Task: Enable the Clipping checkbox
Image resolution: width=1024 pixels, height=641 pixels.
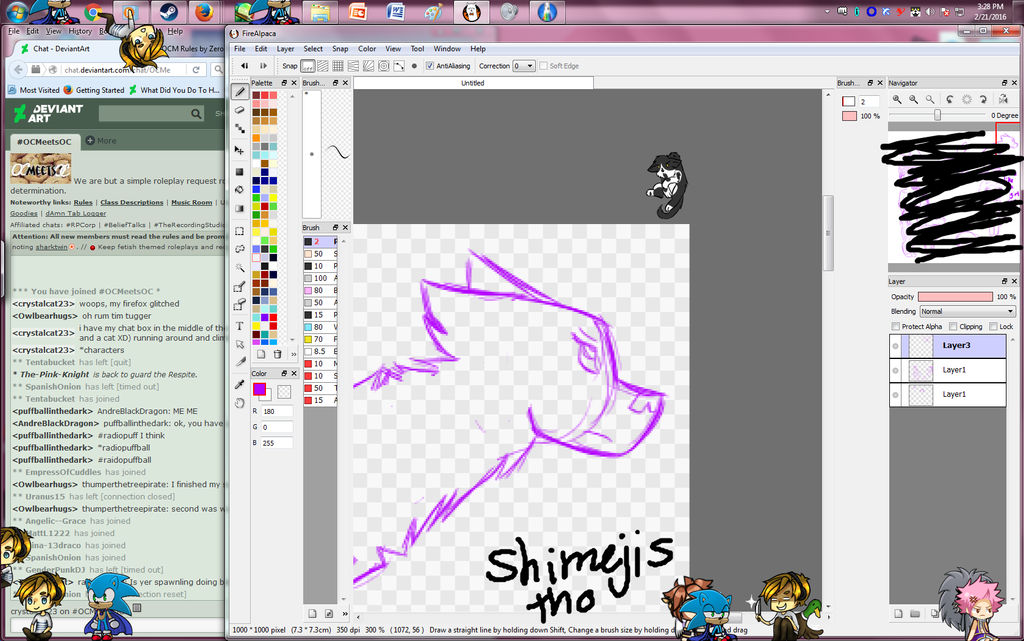Action: (953, 326)
